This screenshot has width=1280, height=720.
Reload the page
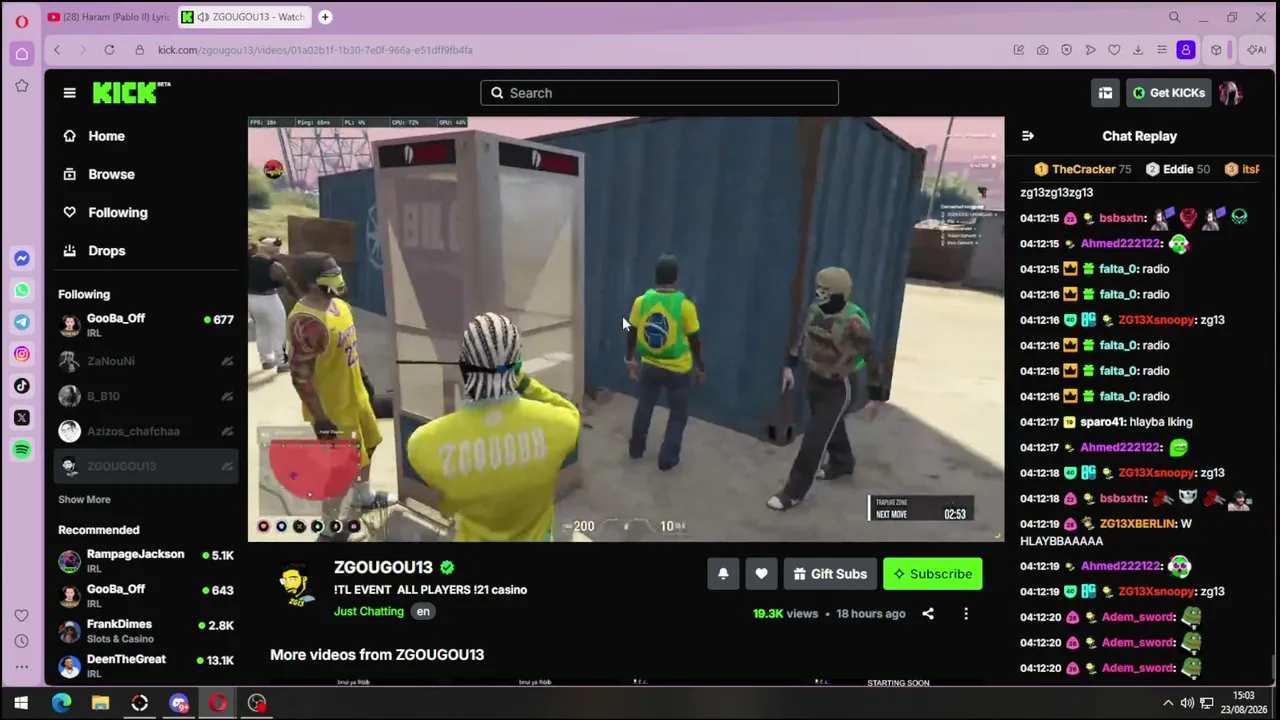click(109, 50)
